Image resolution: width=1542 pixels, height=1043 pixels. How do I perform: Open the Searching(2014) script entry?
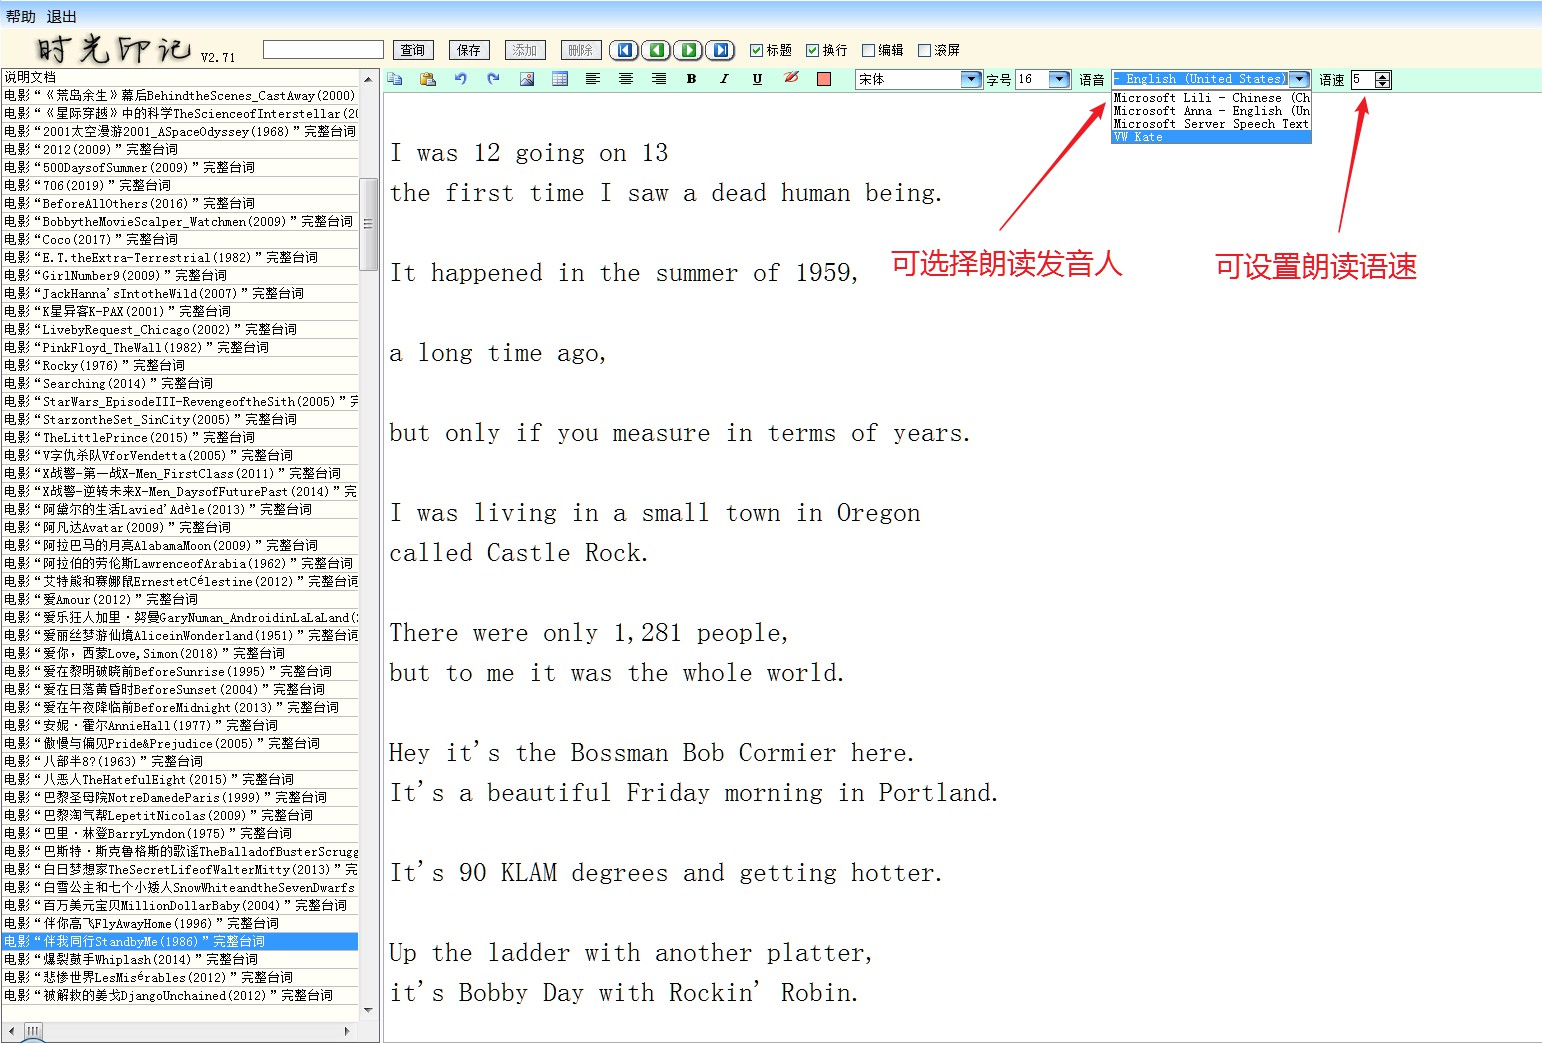click(180, 383)
